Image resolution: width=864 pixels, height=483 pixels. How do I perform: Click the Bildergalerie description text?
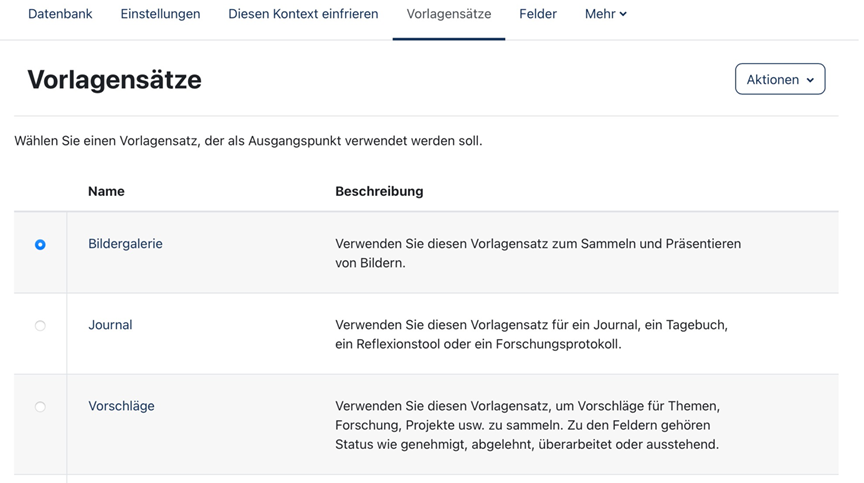coord(538,253)
